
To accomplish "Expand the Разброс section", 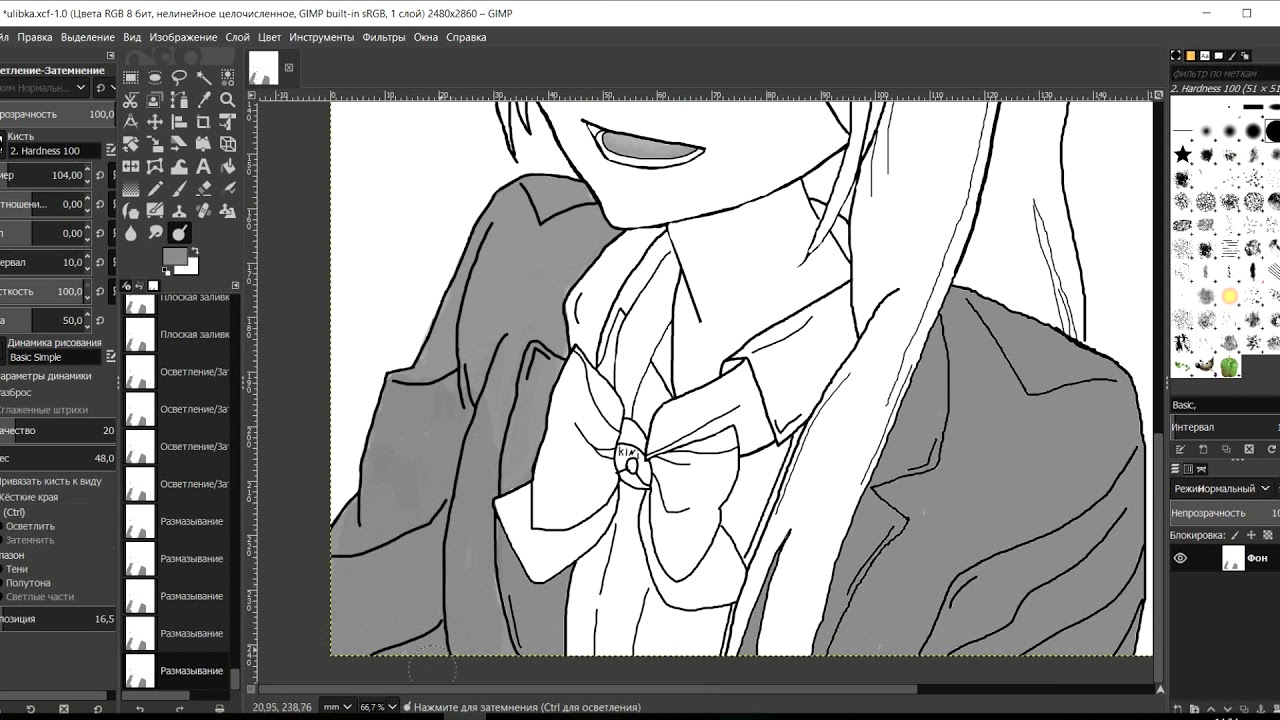I will (16, 393).
